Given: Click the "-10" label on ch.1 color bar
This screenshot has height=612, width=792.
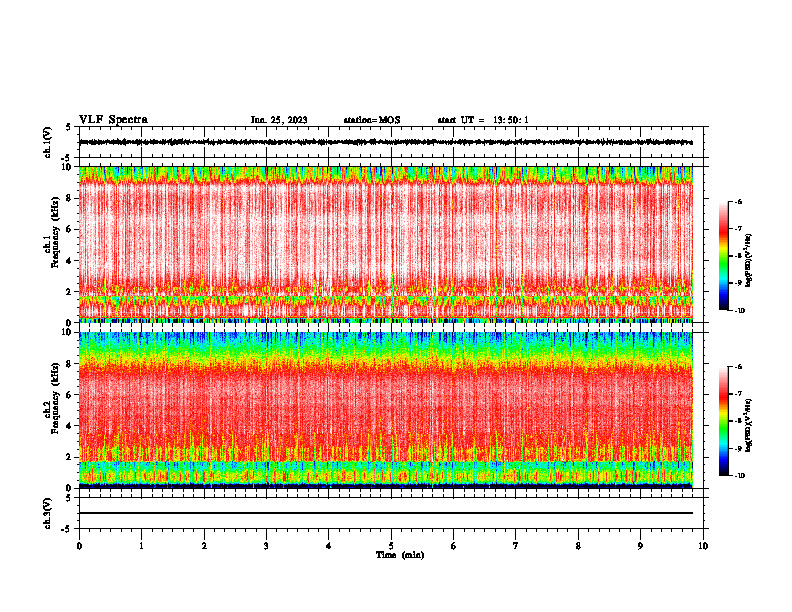Looking at the screenshot, I should [740, 311].
